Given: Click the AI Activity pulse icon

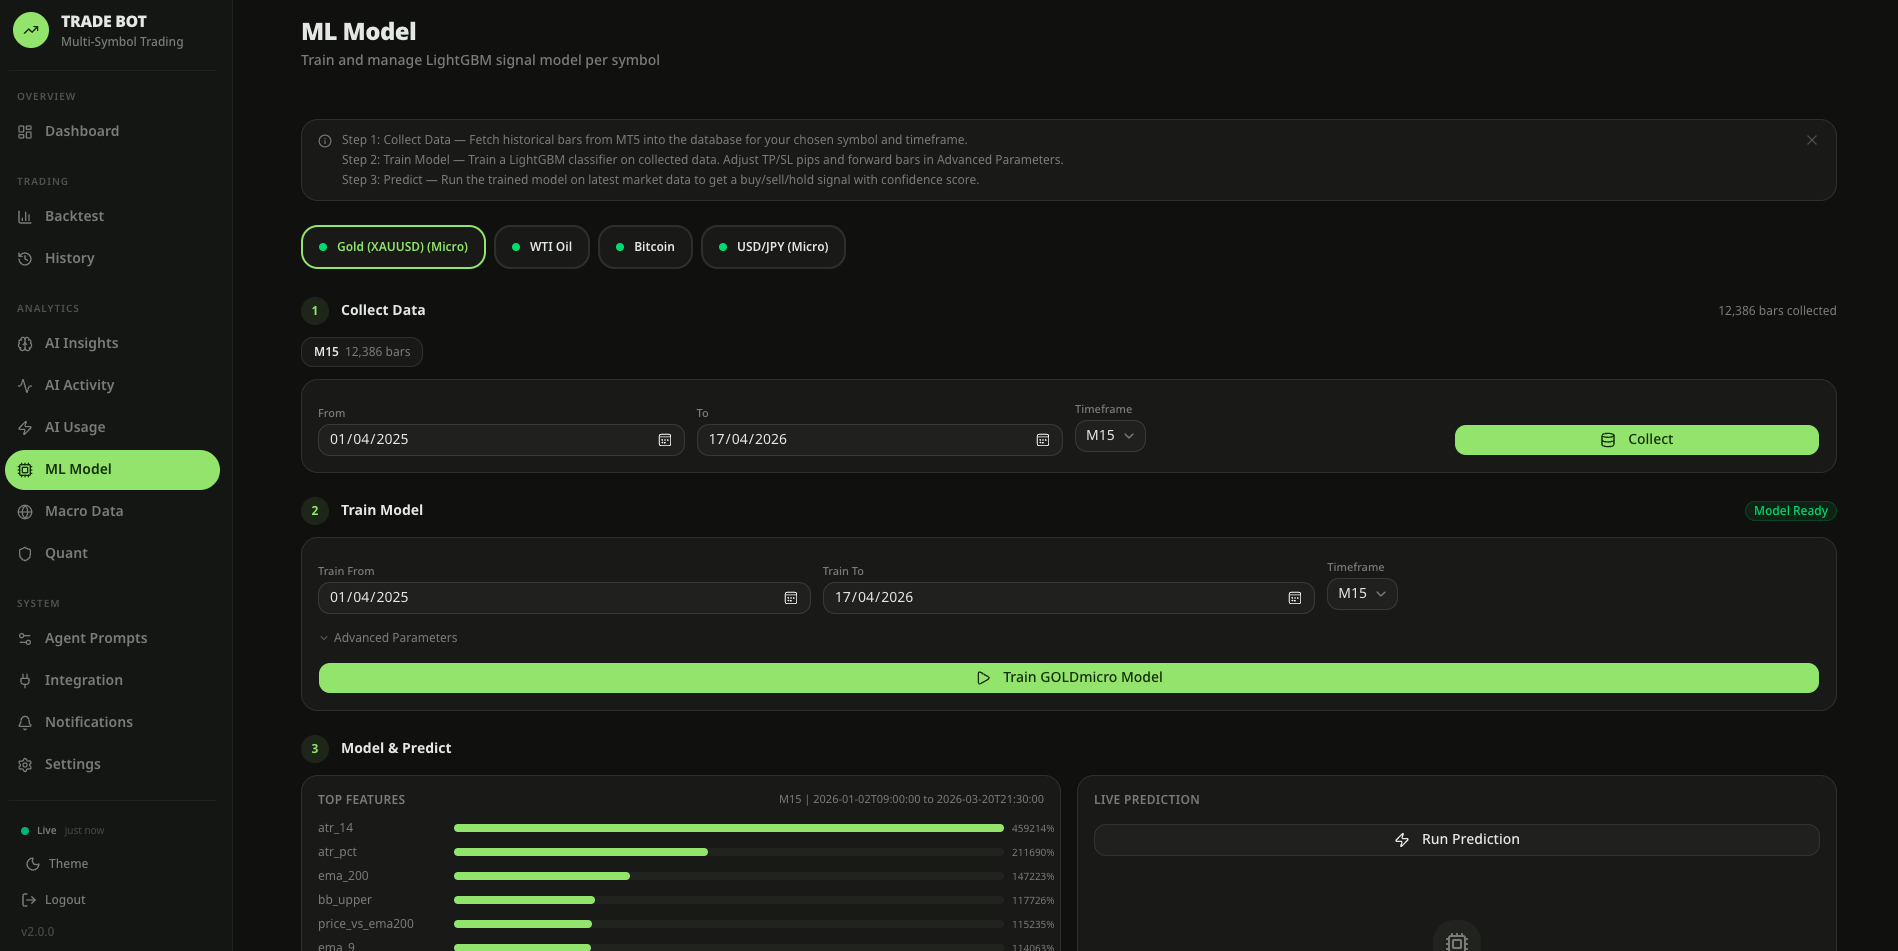Looking at the screenshot, I should 25,386.
